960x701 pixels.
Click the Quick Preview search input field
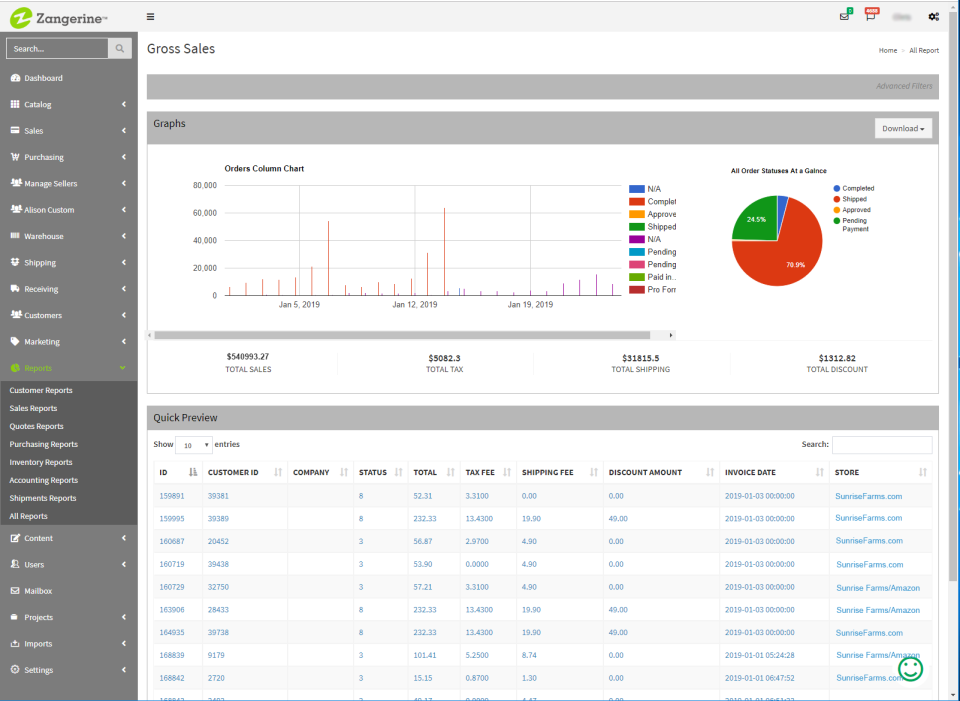click(882, 444)
